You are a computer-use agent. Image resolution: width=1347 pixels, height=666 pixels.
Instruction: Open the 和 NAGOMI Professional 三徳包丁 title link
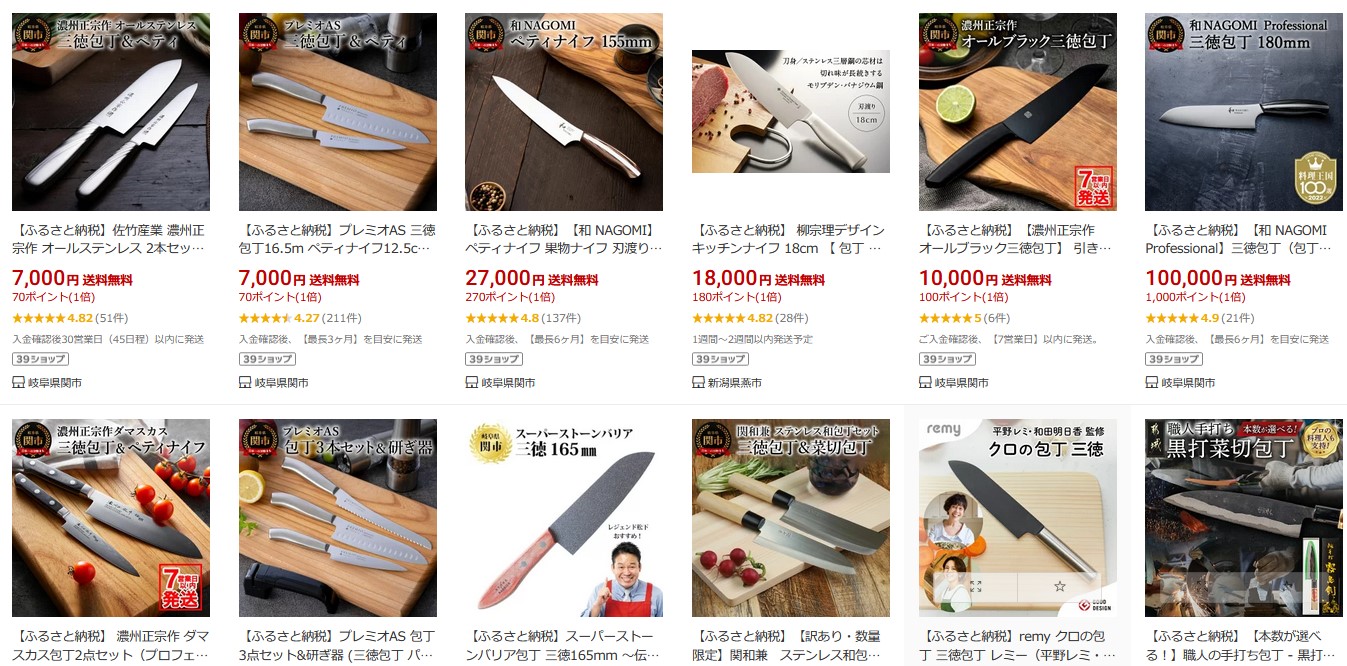(x=1243, y=239)
